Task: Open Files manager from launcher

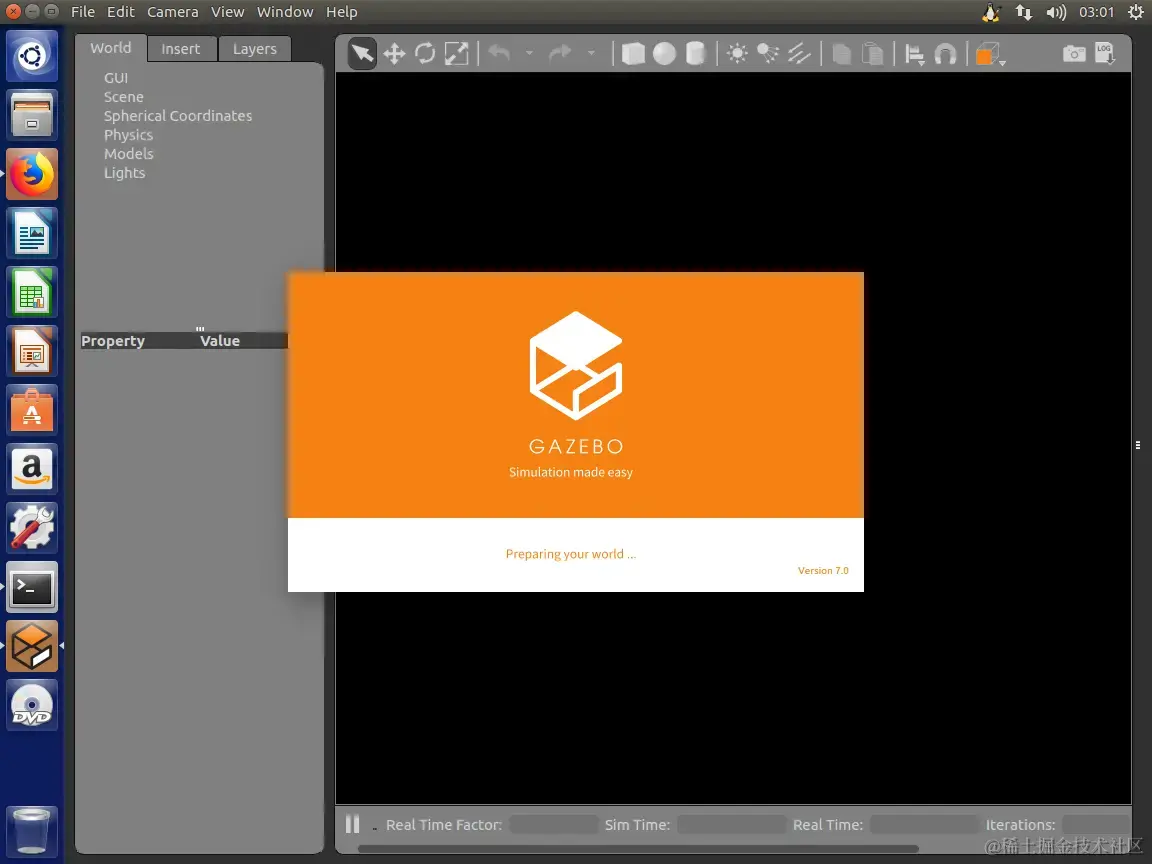Action: 32,115
